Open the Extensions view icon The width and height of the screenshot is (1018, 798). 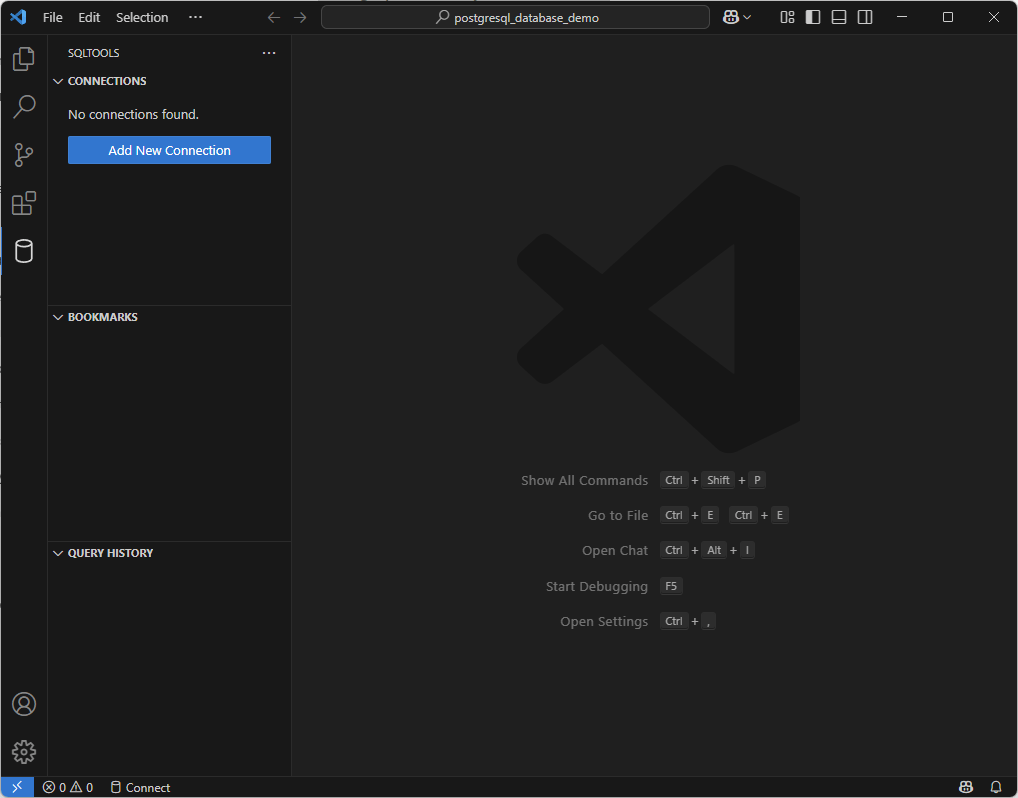tap(24, 204)
